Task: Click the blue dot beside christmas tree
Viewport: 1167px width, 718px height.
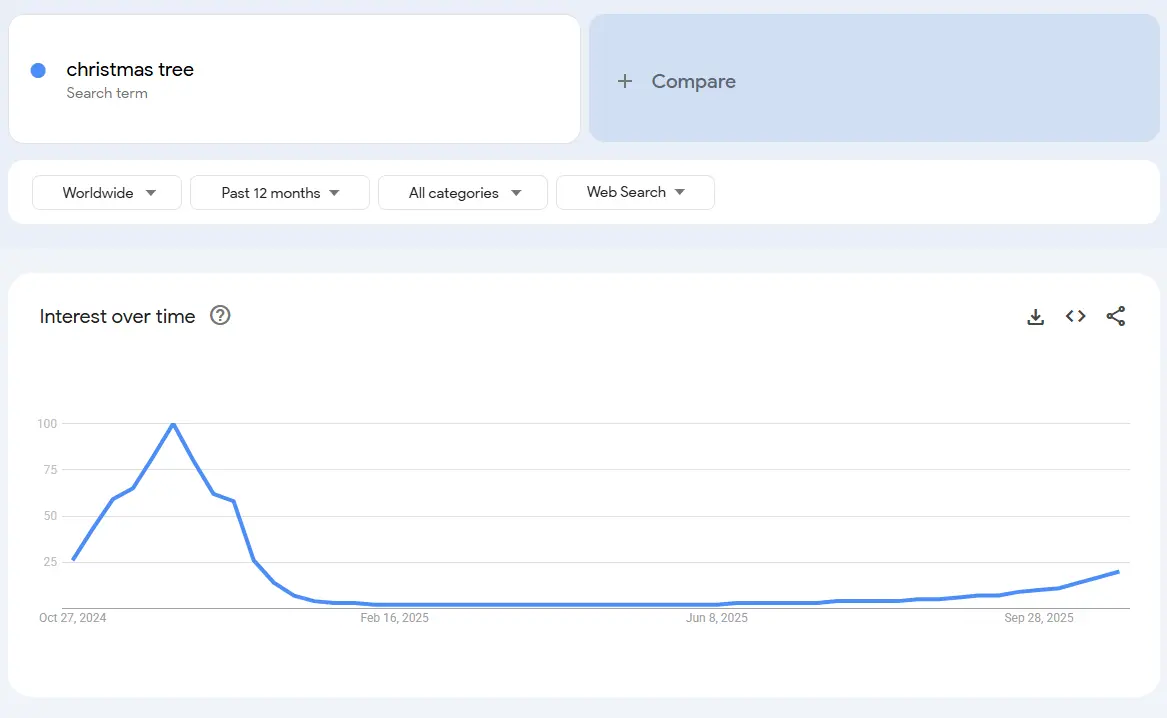Action: click(37, 70)
